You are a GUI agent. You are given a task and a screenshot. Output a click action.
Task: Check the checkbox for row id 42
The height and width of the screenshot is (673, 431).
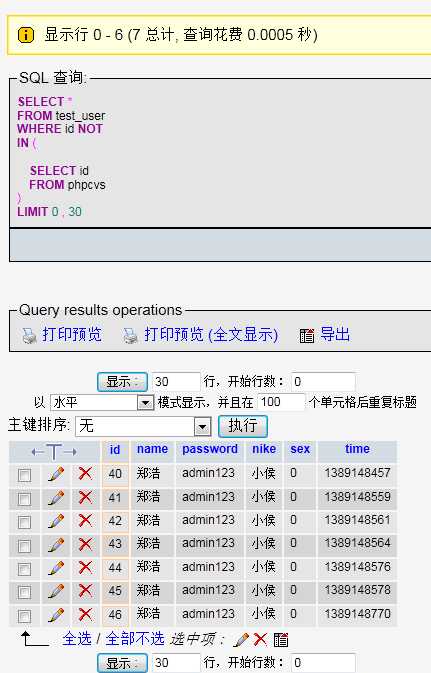click(24, 522)
